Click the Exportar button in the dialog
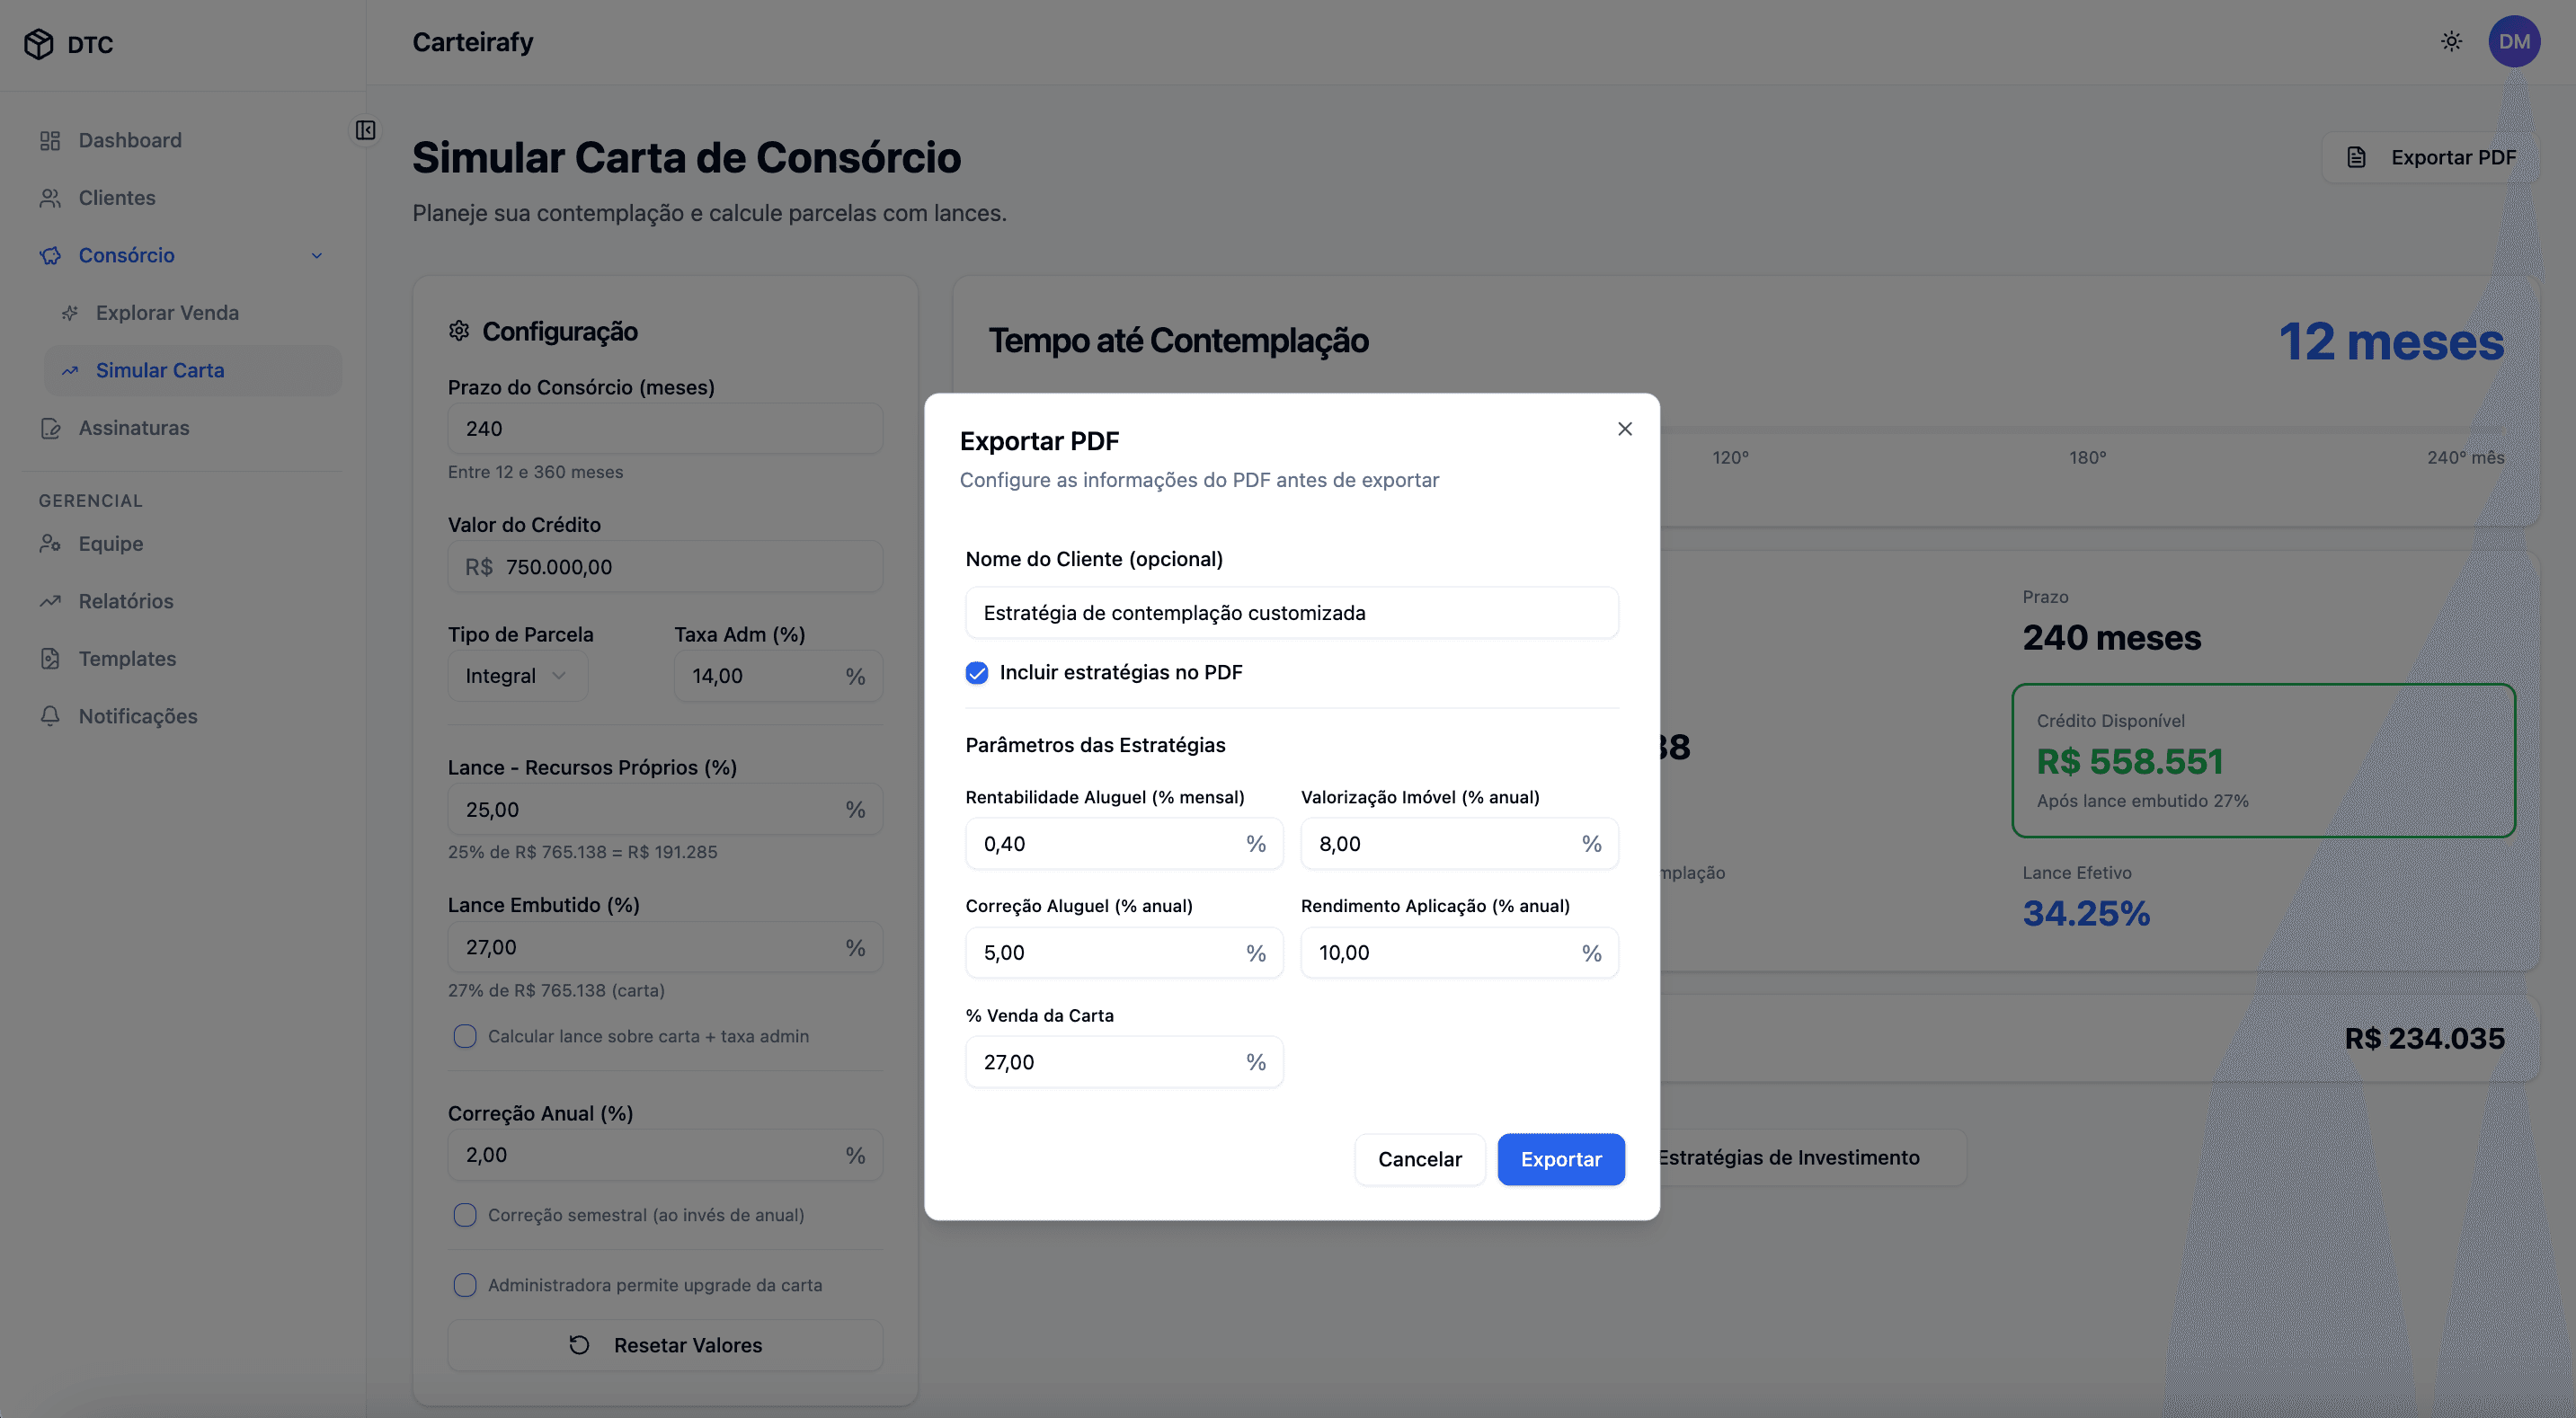This screenshot has height=1418, width=2576. point(1561,1159)
